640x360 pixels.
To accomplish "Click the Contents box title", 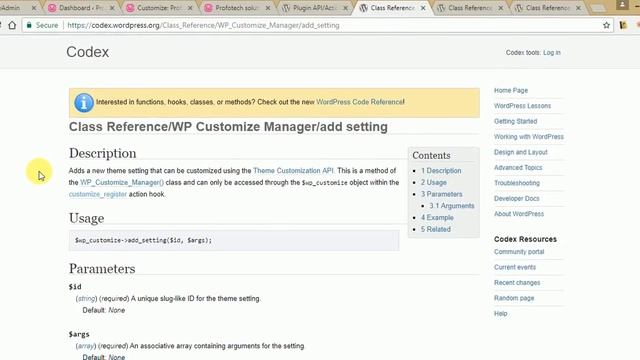I will point(431,156).
